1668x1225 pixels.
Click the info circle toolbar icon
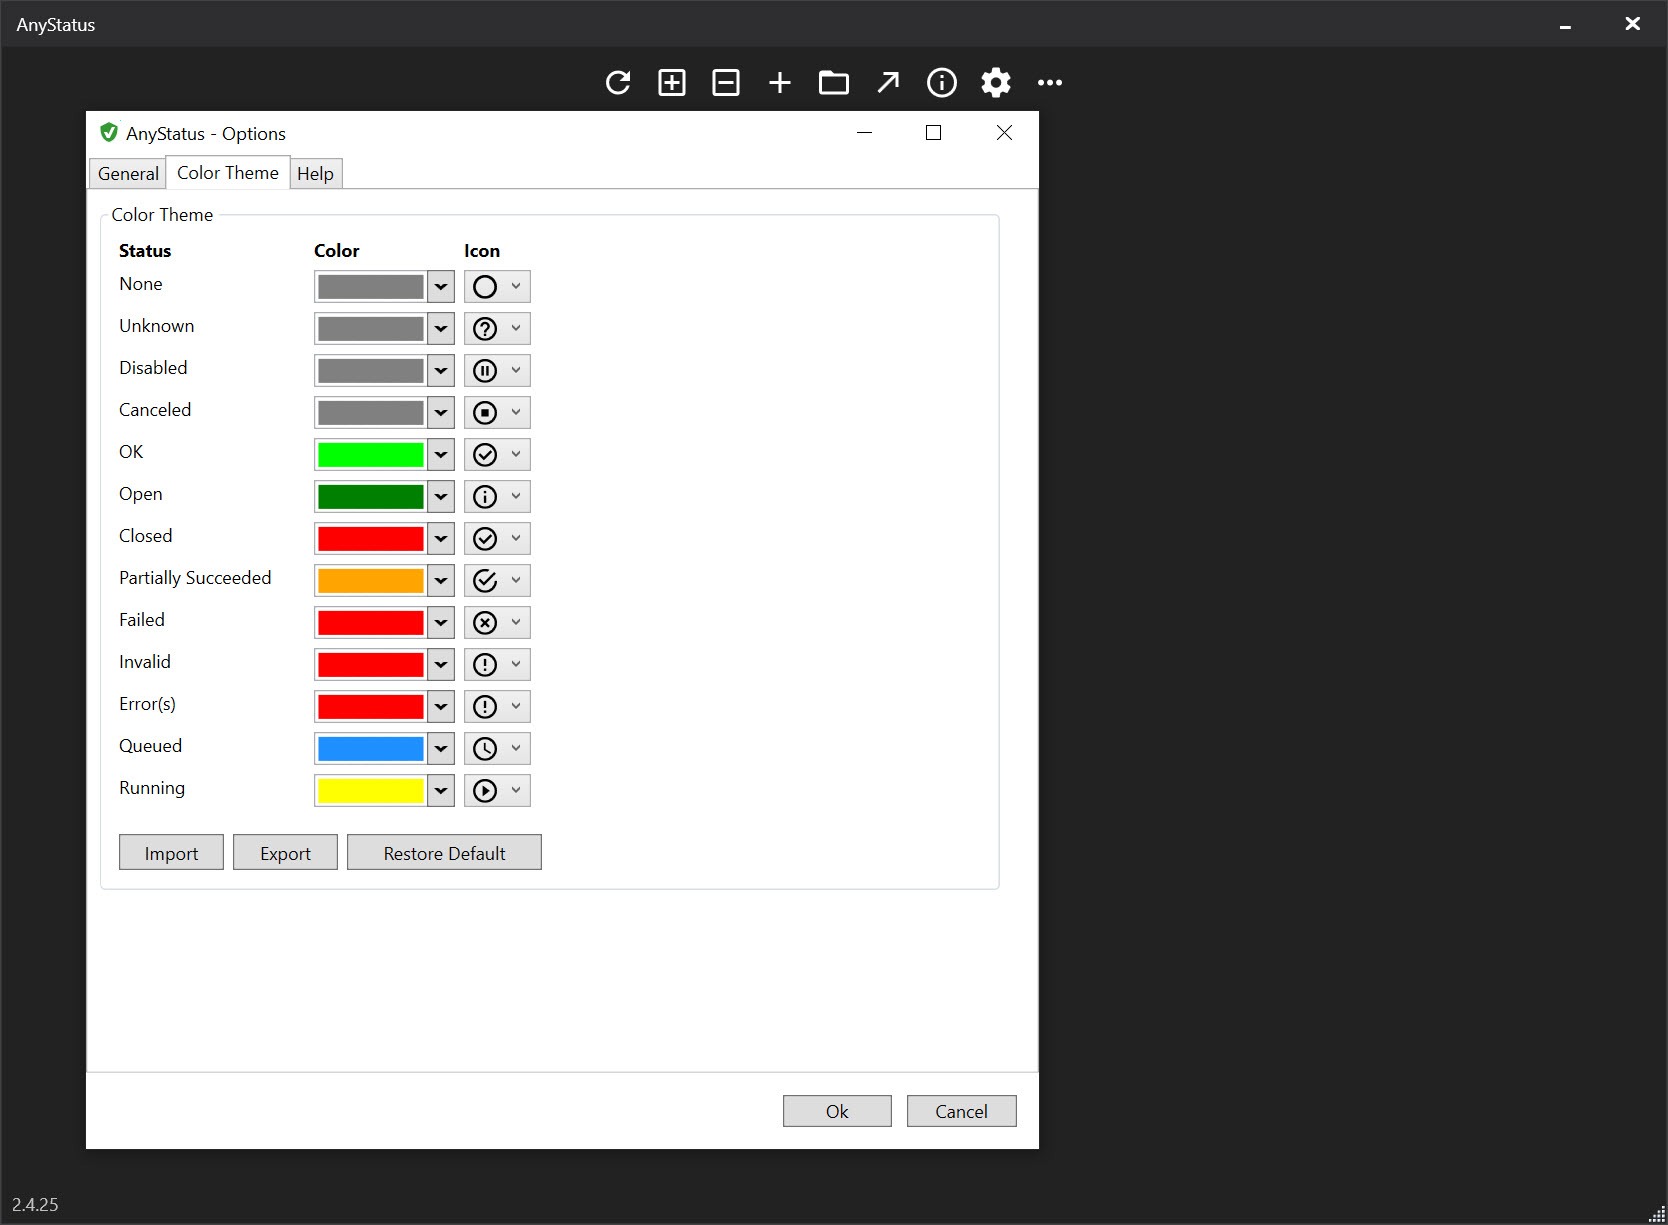click(942, 82)
